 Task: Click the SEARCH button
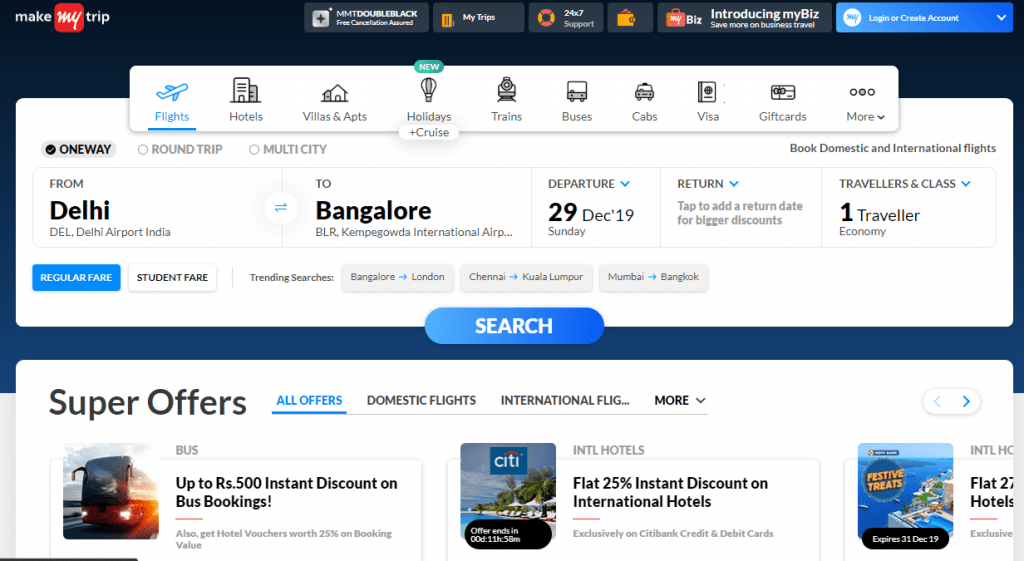514,326
